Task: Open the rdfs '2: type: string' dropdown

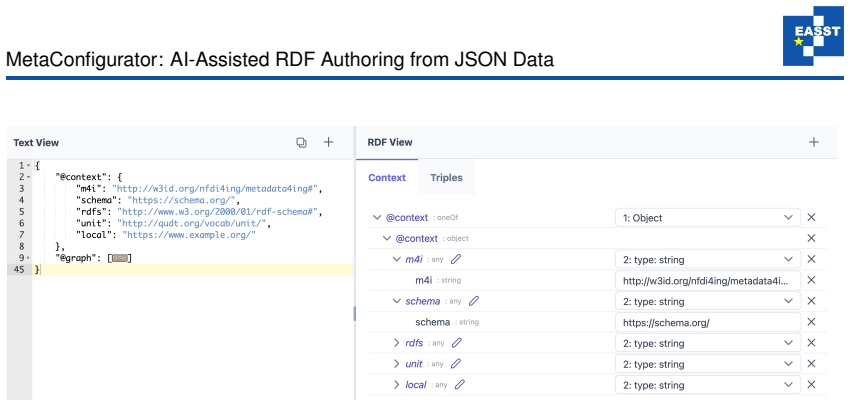Action: click(708, 343)
